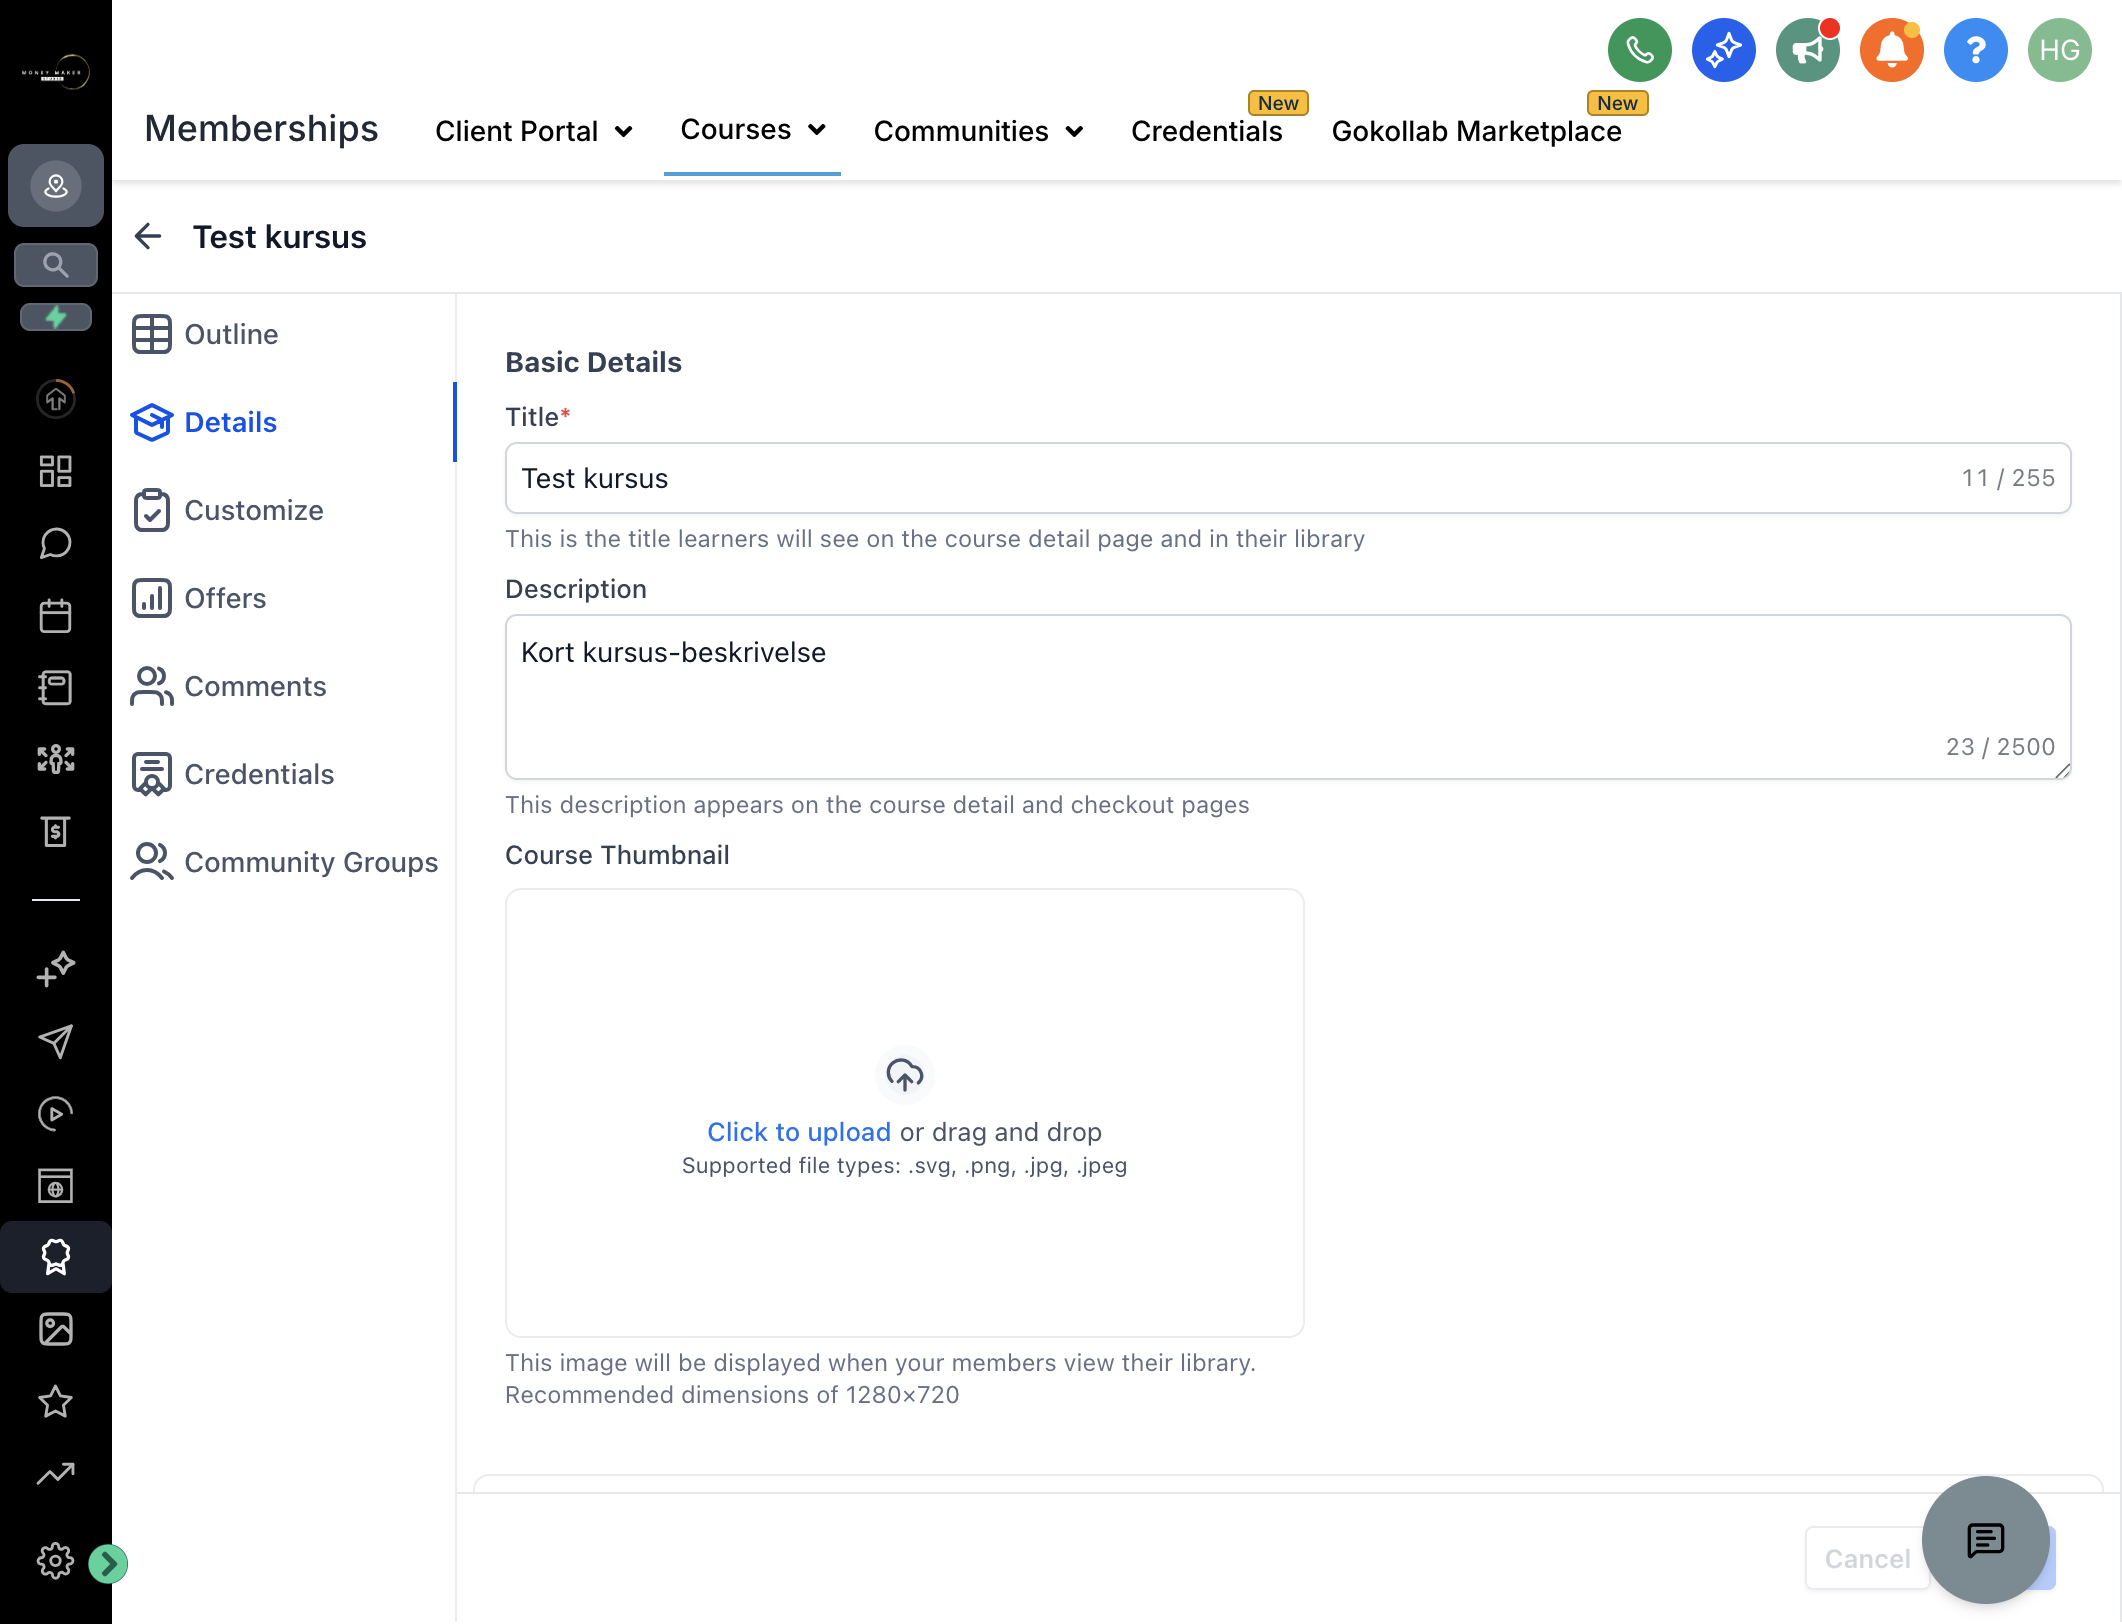This screenshot has width=2122, height=1624.
Task: Open the Gokollab Marketplace tab
Action: (1477, 131)
